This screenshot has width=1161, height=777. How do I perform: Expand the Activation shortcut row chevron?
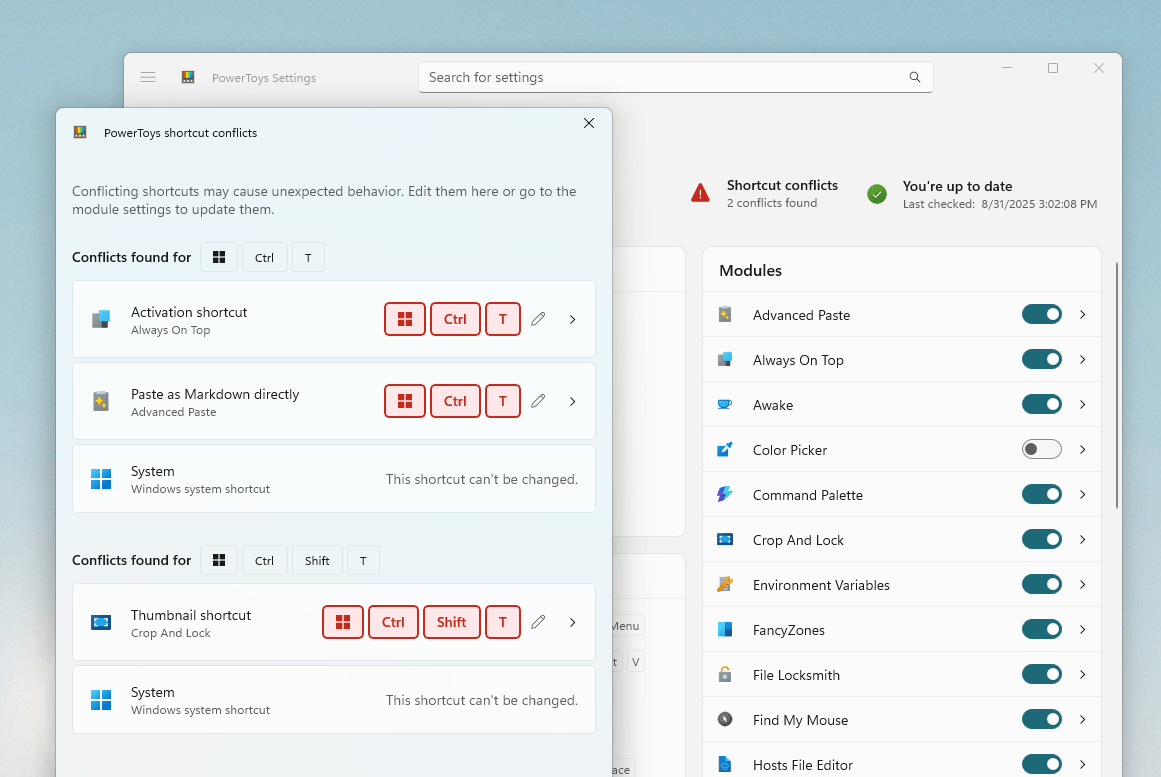click(x=572, y=320)
